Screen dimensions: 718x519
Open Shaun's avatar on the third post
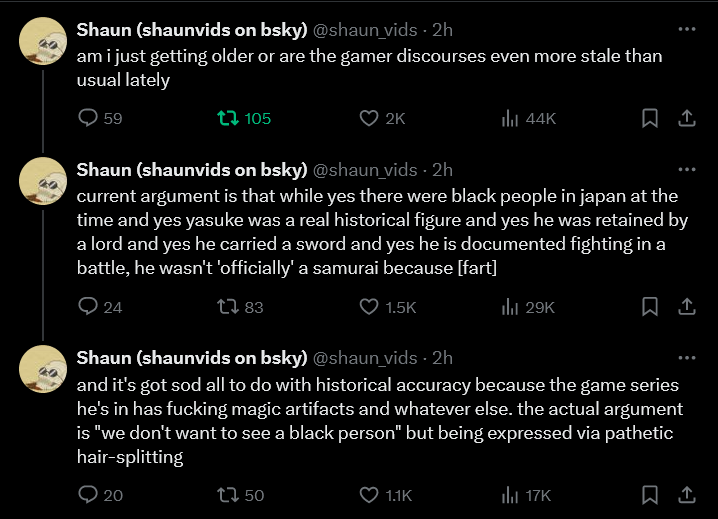43,369
